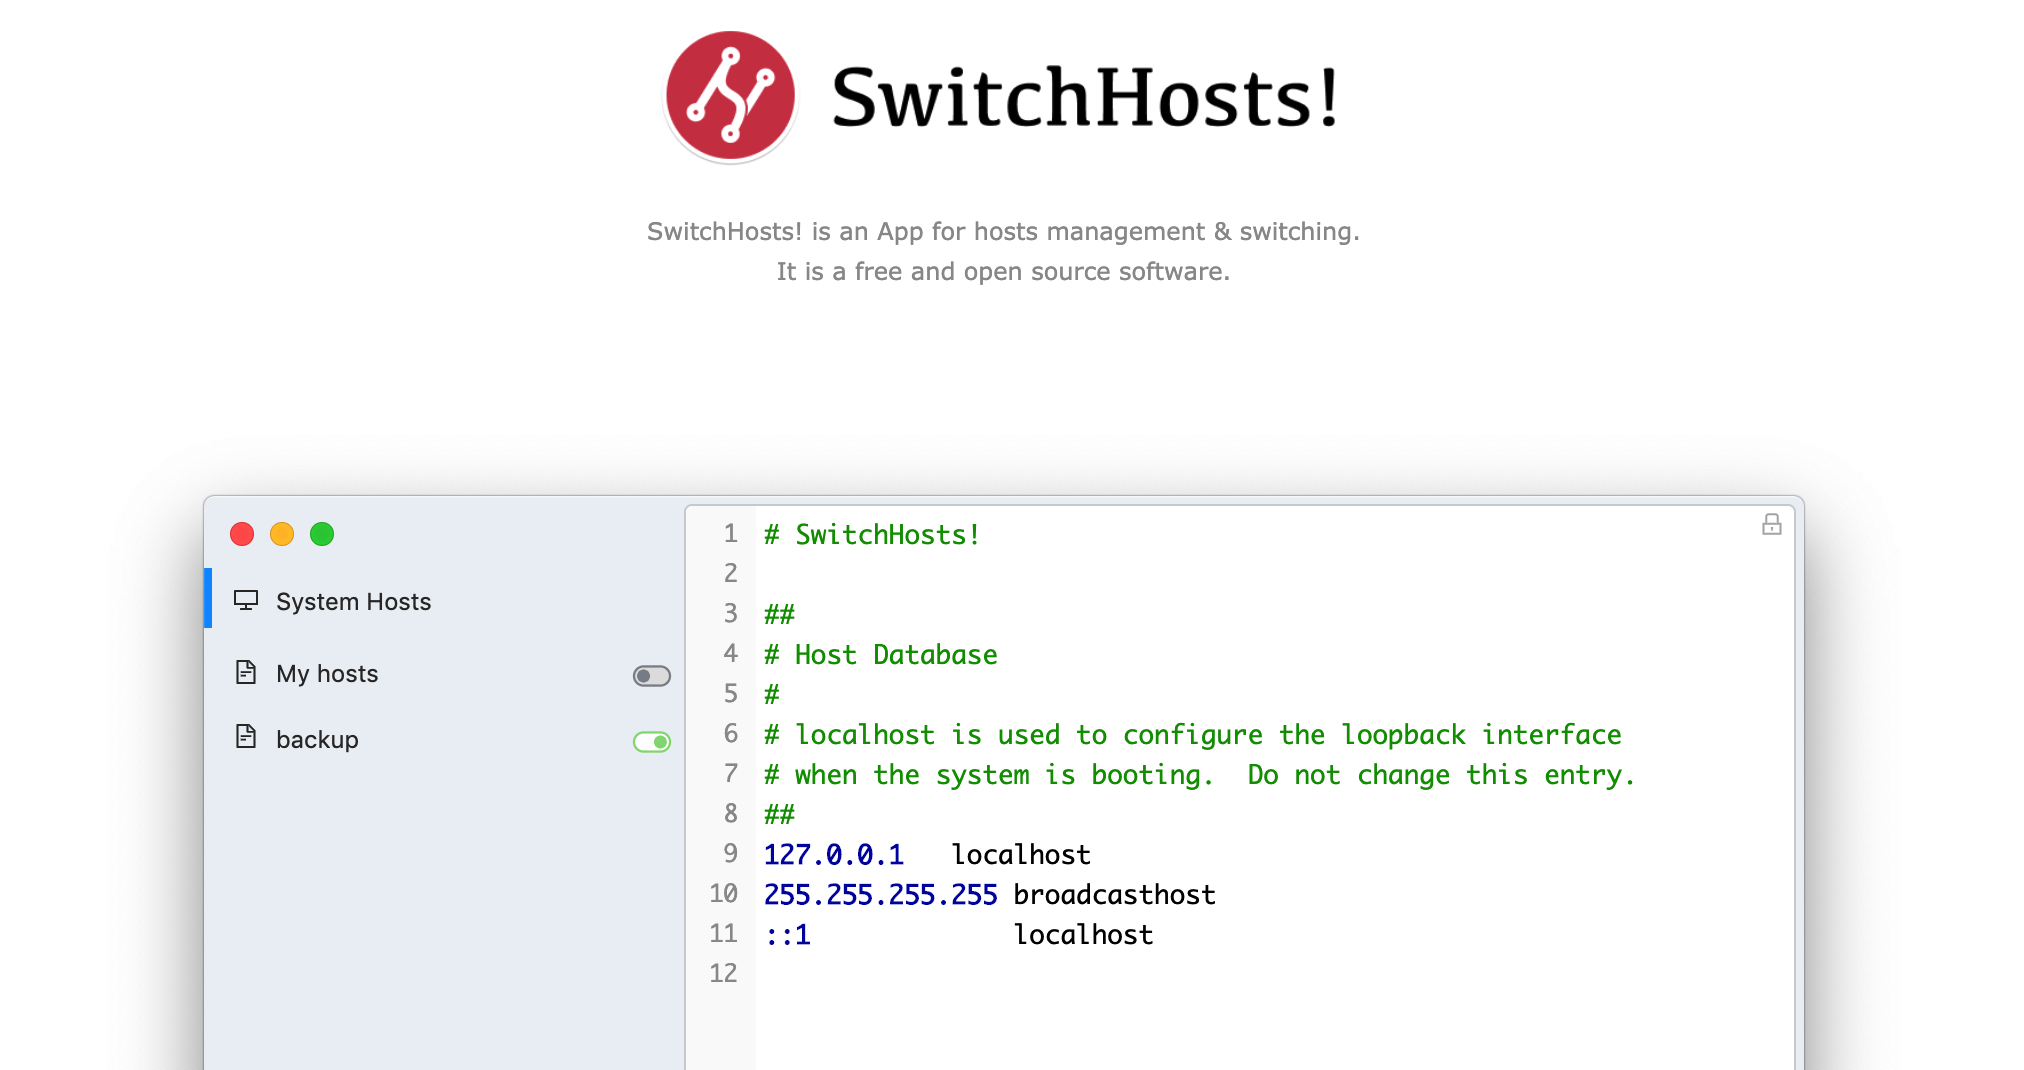Viewport: 2024px width, 1070px height.
Task: Click localhost on line 11
Action: pos(1083,935)
